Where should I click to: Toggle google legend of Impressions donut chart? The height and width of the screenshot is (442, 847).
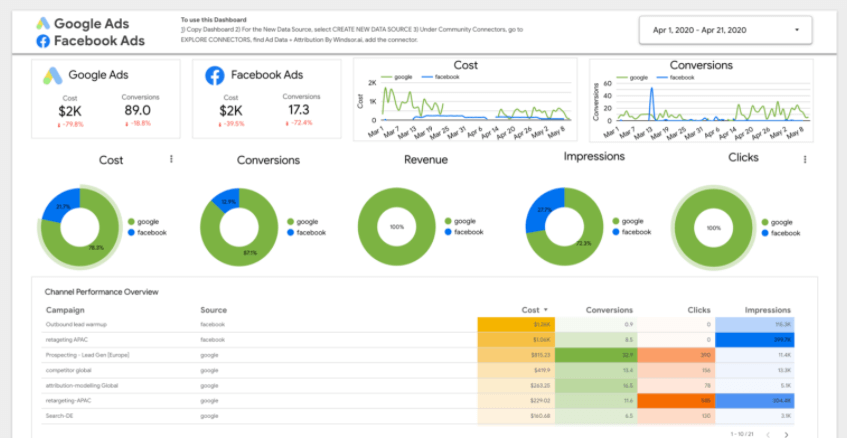(x=628, y=221)
